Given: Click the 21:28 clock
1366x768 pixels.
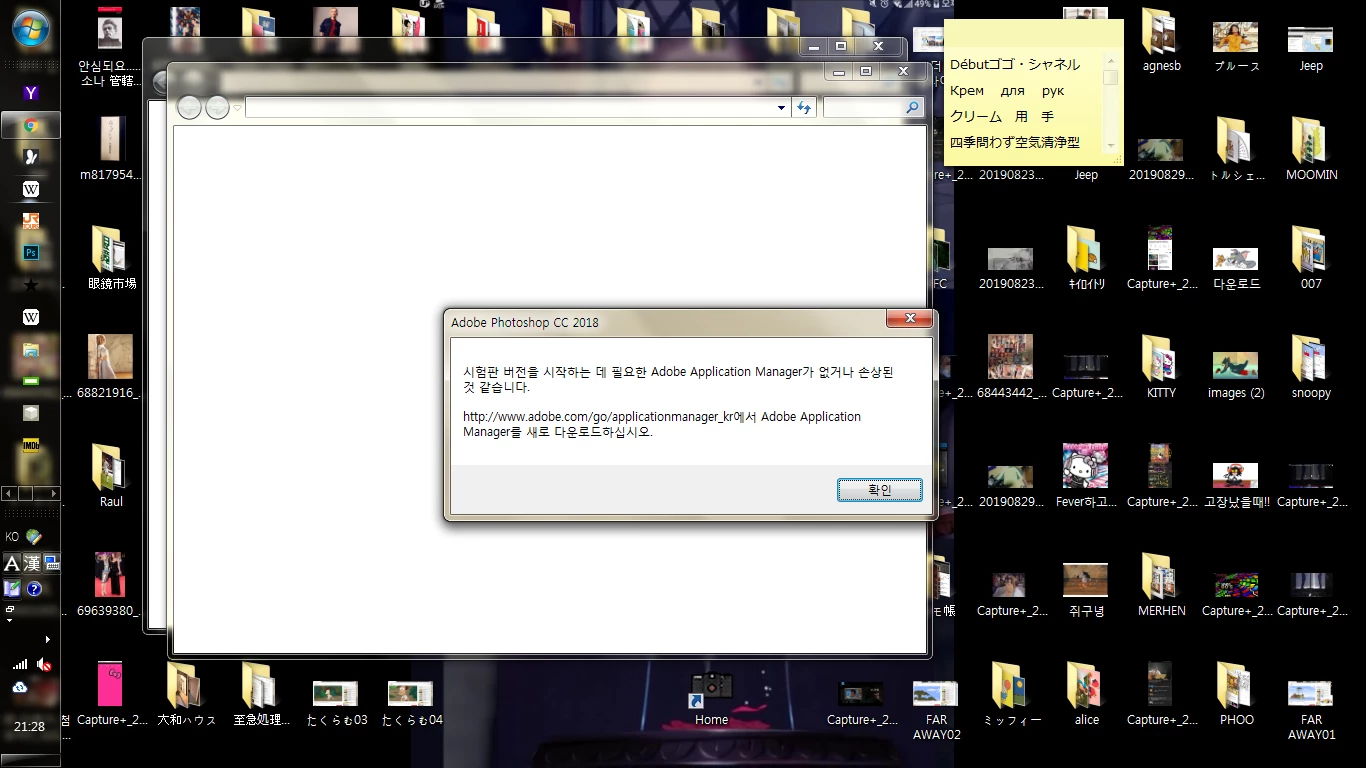Looking at the screenshot, I should tap(30, 726).
